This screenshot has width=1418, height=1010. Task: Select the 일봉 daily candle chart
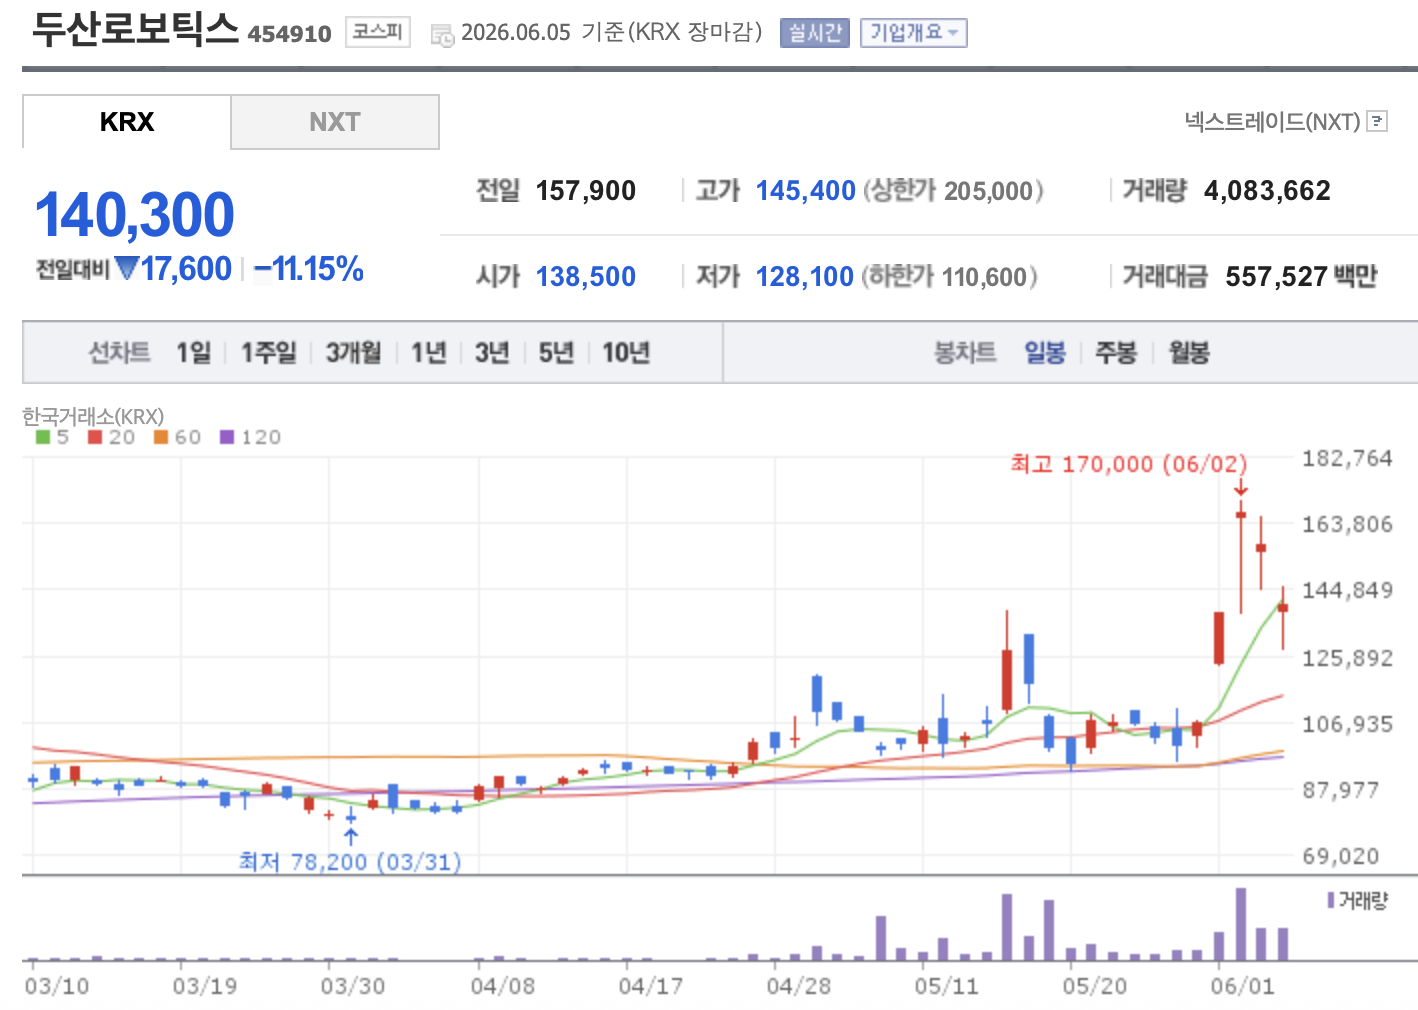(x=1045, y=352)
